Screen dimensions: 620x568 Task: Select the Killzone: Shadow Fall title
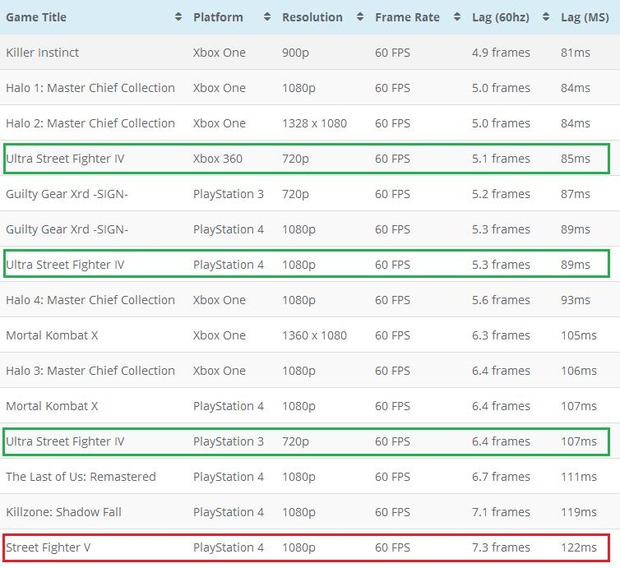point(64,512)
